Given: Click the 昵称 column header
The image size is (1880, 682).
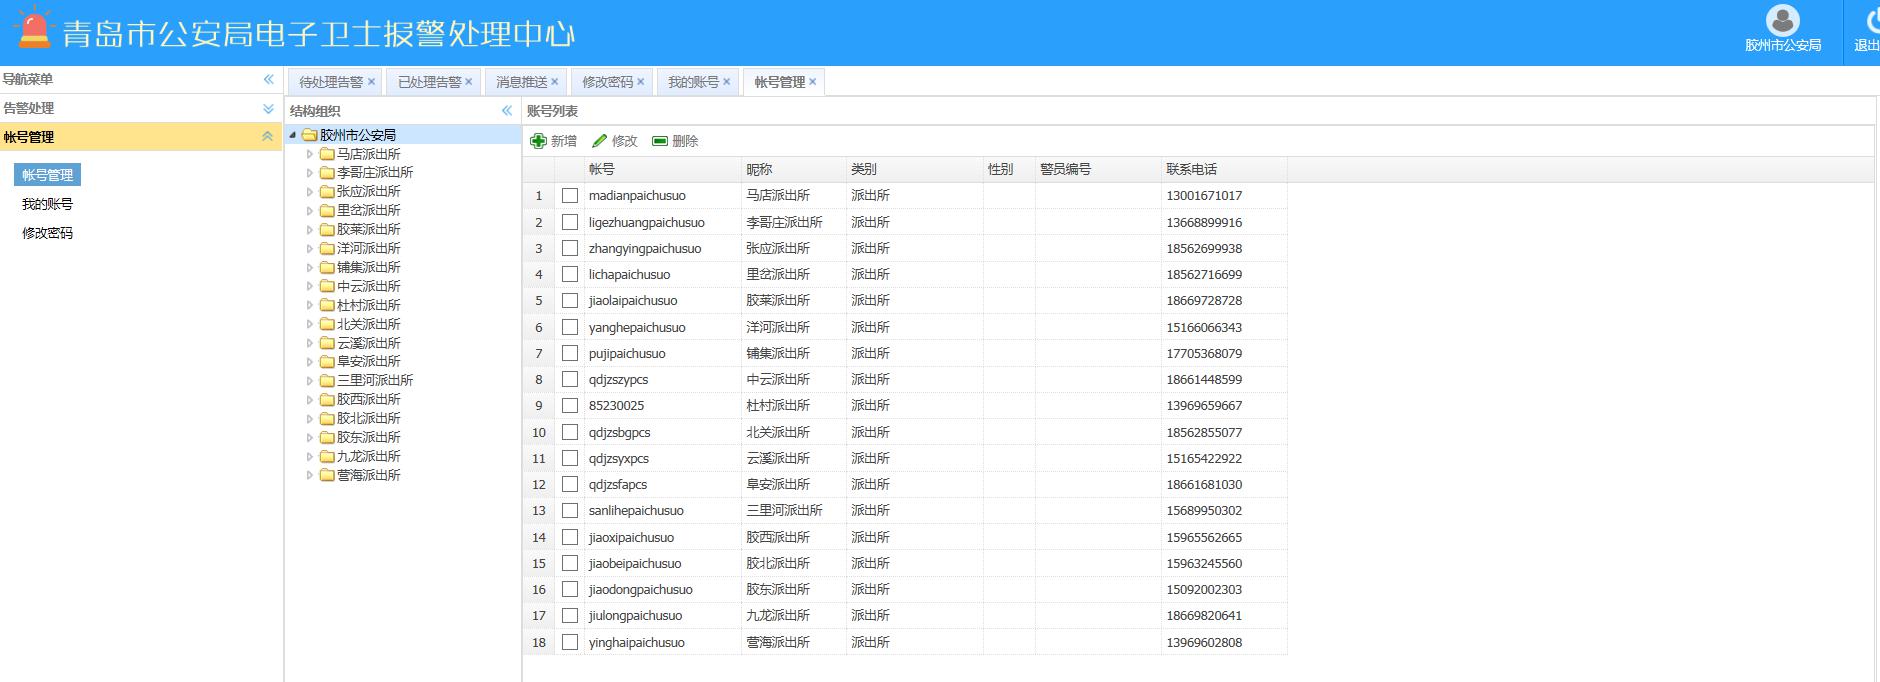Looking at the screenshot, I should pos(794,169).
